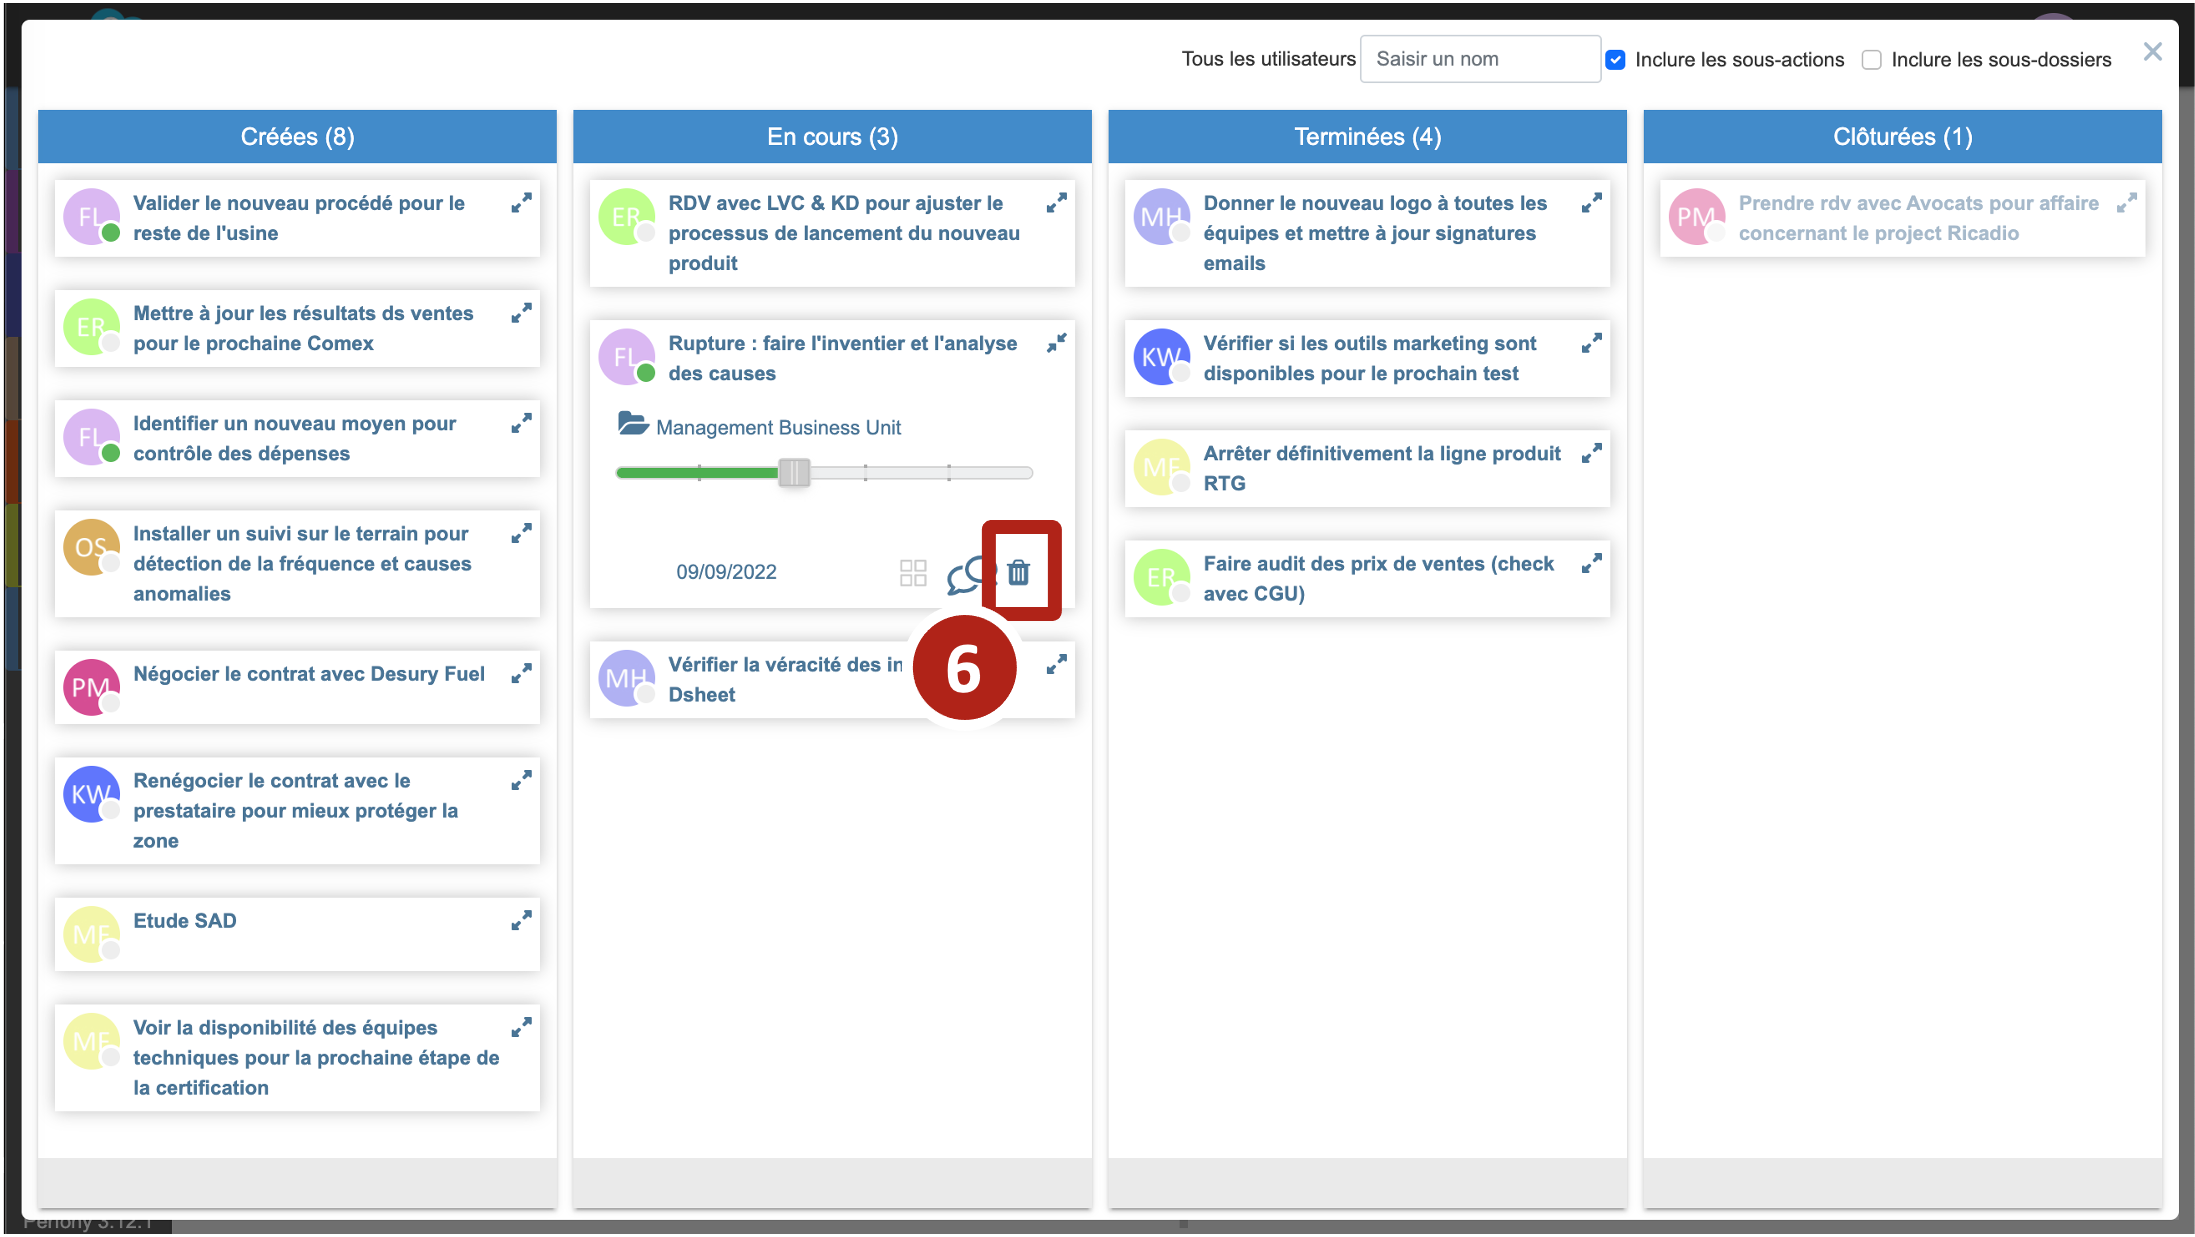Click OS avatar on Installer un suivi card
Image resolution: width=2195 pixels, height=1237 pixels.
(91, 547)
